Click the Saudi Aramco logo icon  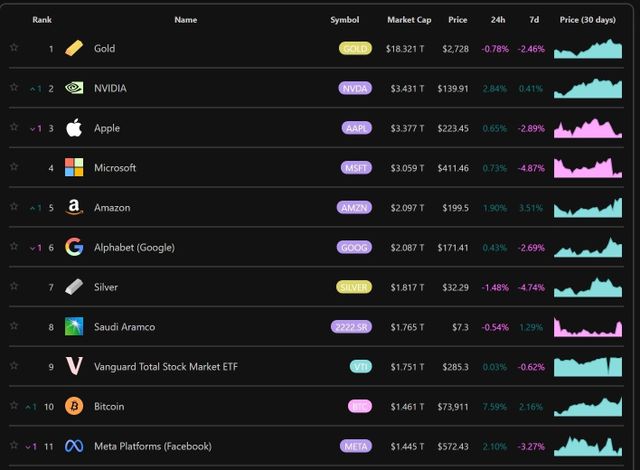[x=74, y=327]
